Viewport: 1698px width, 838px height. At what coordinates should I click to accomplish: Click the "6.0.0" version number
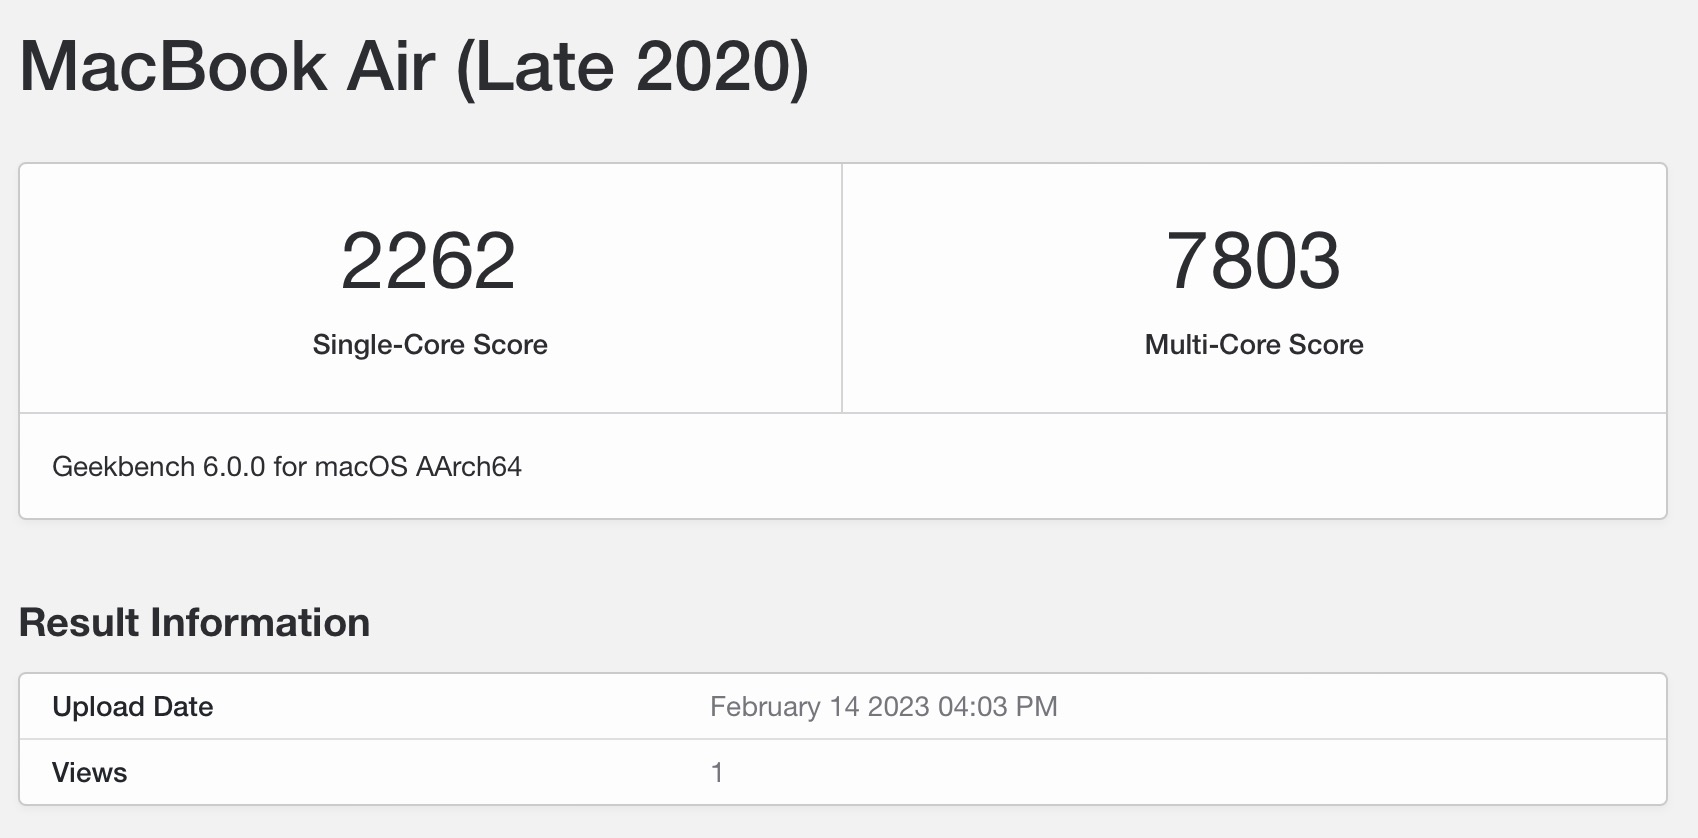pos(234,467)
